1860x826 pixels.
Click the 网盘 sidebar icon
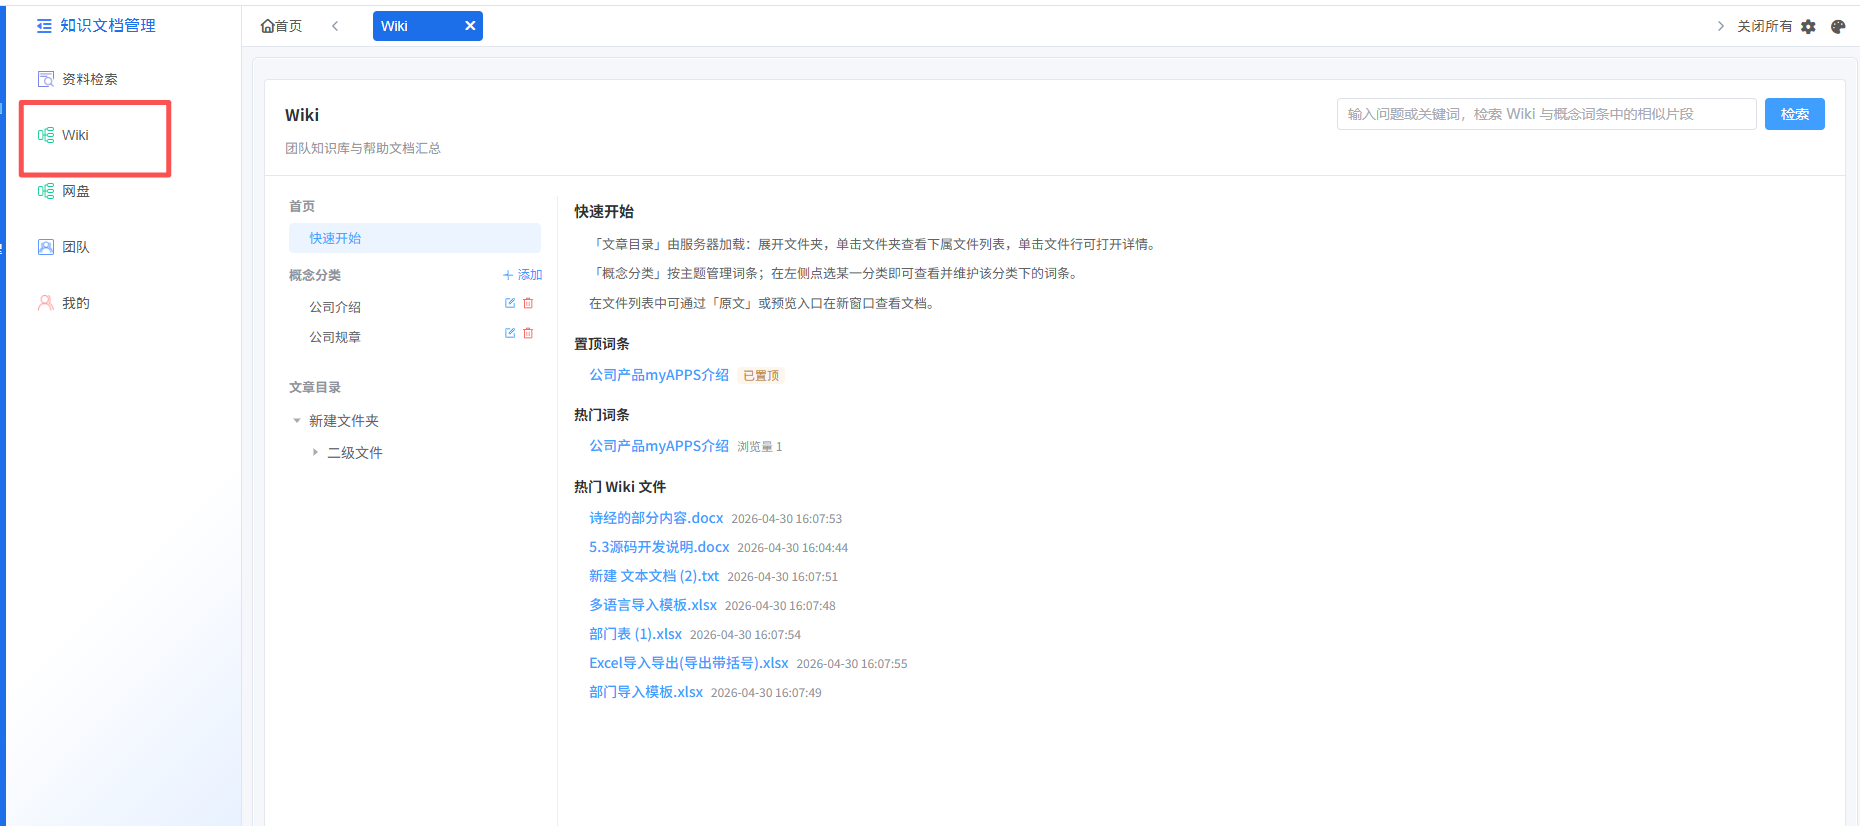(46, 191)
